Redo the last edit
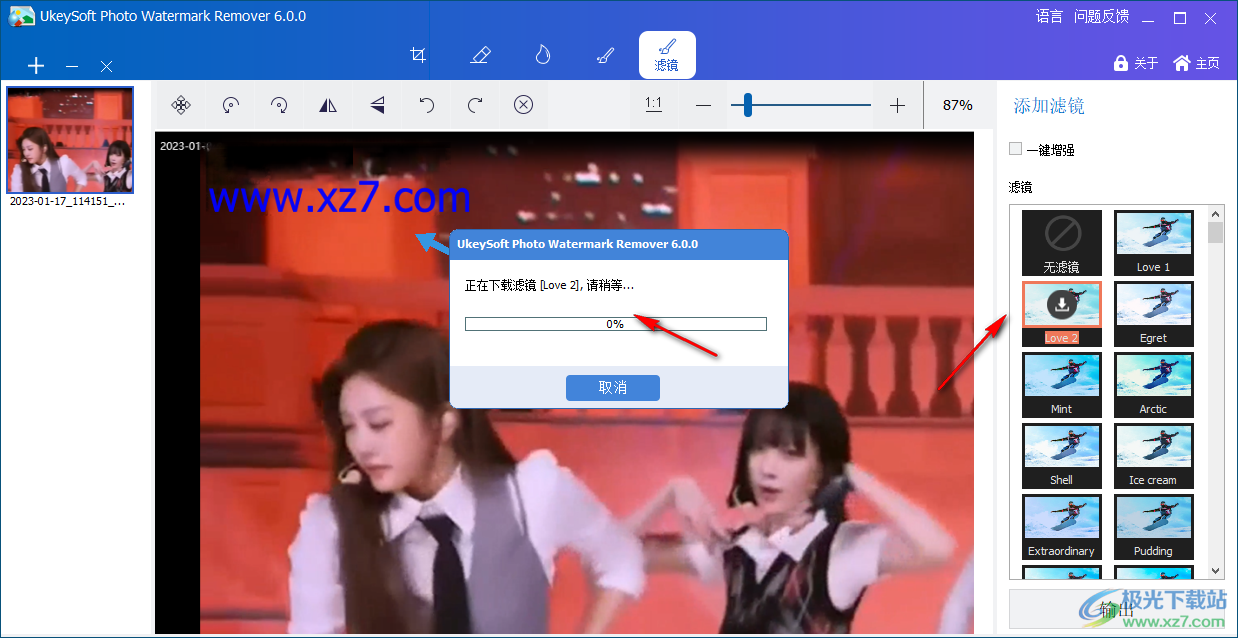Viewport: 1238px width, 638px height. pos(475,105)
